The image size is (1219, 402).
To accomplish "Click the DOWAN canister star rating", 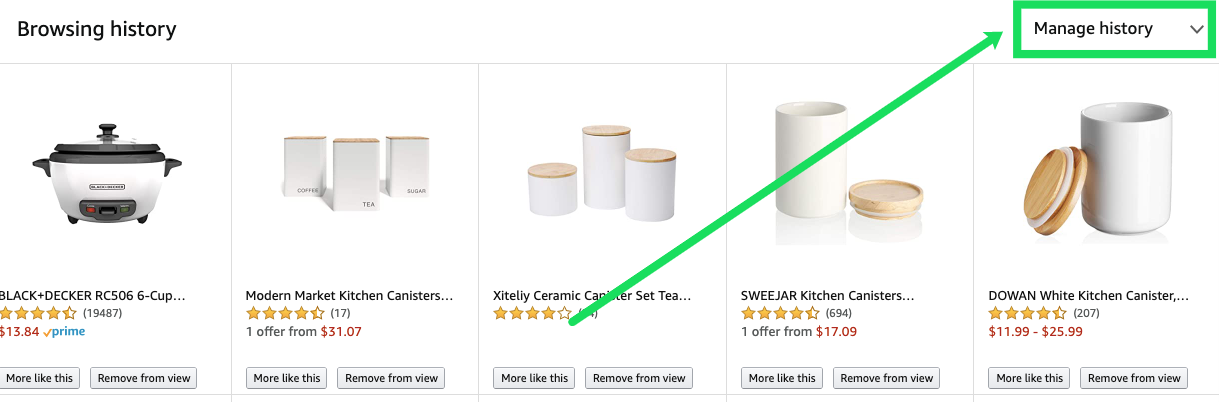I will 1028,313.
